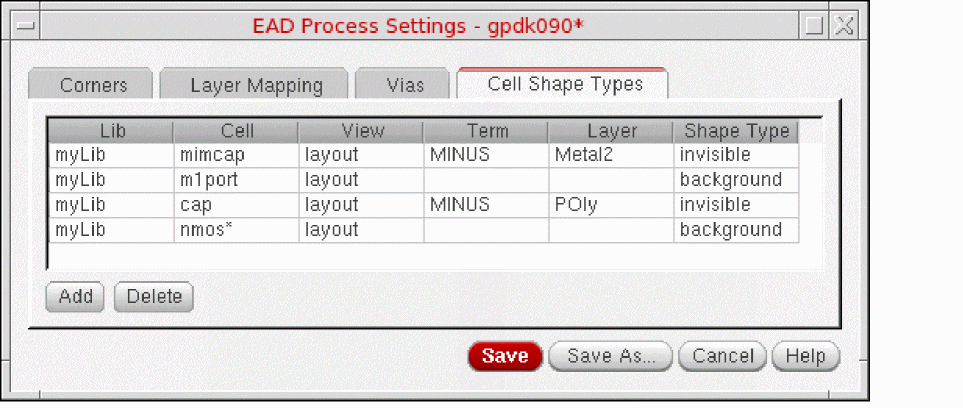Close the EAD Process Settings dialog
Screen dimensions: 963x408
(844, 25)
